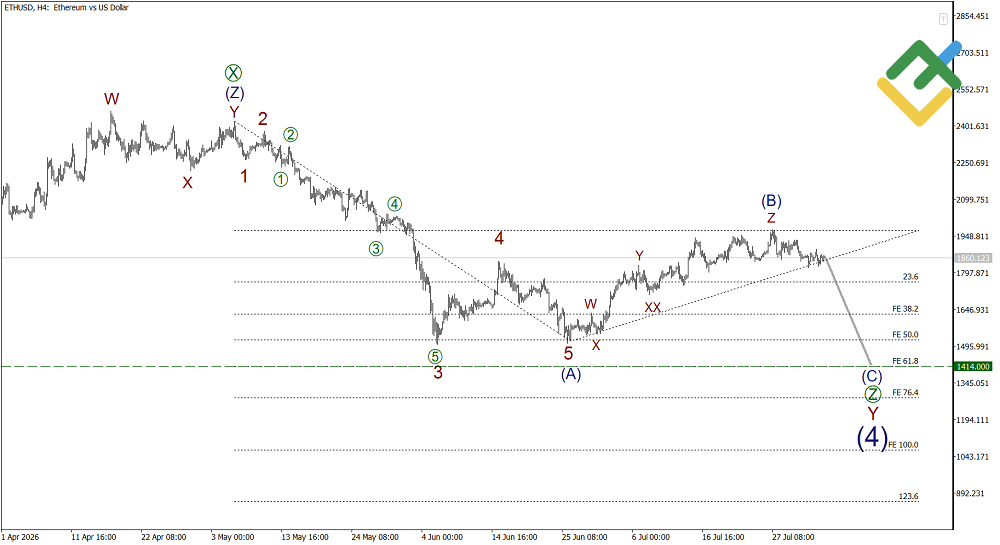This screenshot has width=1000, height=545.
Task: Click the red Y label below (Z)
Action: click(x=234, y=112)
